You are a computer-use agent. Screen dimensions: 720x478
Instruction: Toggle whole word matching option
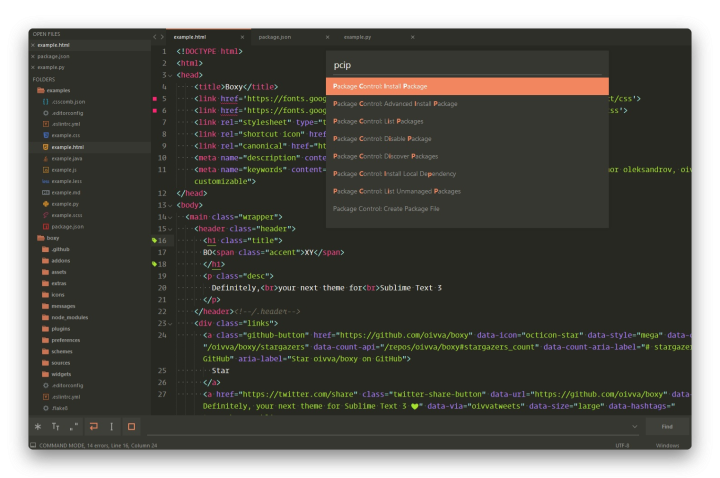(75, 426)
